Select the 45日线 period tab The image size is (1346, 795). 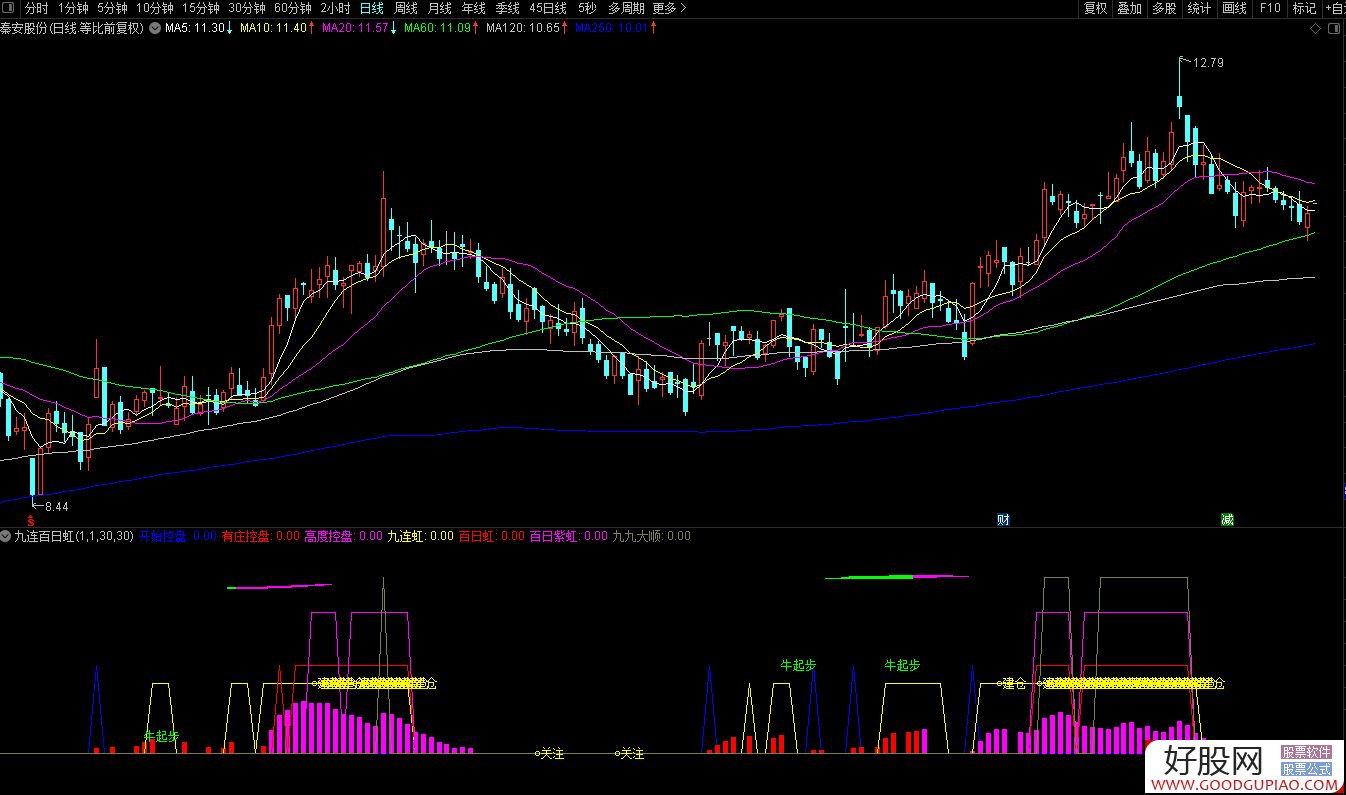coord(547,8)
